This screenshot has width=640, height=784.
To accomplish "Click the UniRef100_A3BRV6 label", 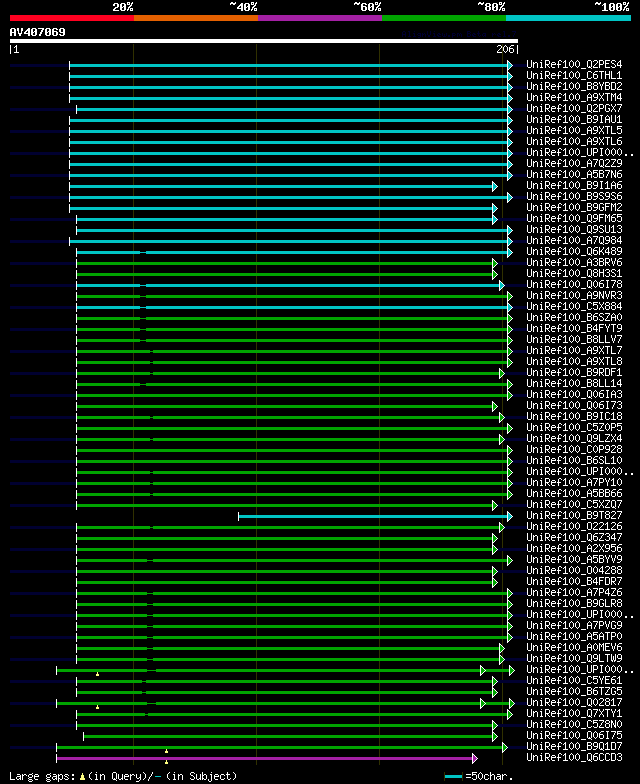I will click(x=574, y=262).
